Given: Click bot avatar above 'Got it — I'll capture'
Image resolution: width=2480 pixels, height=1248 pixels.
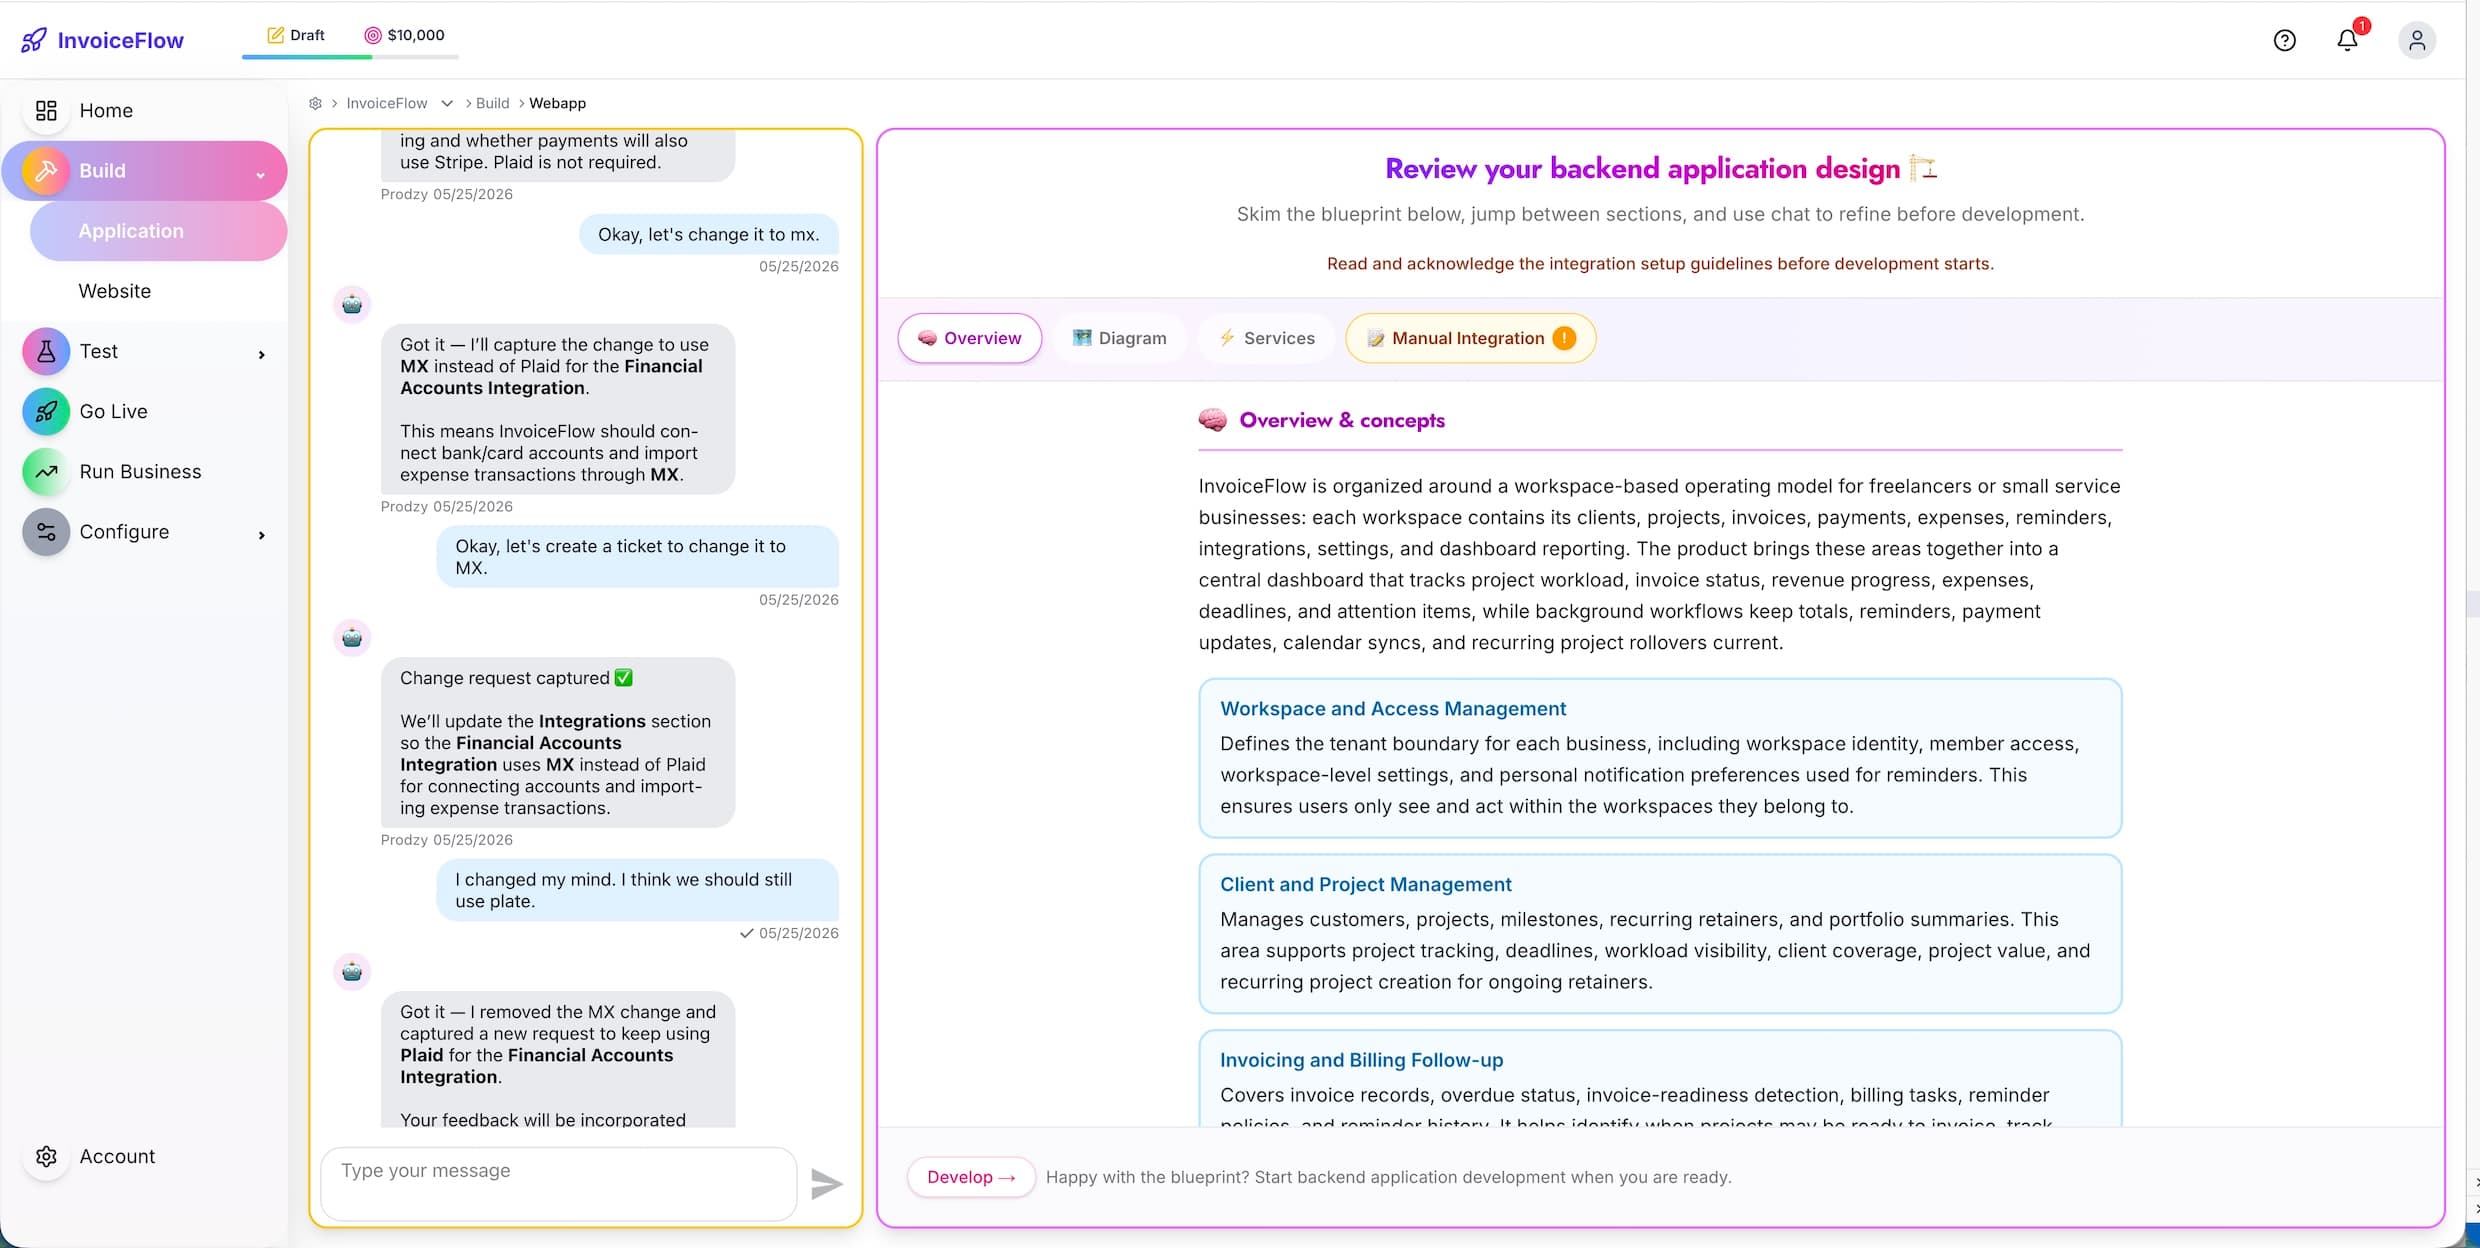Looking at the screenshot, I should point(352,304).
